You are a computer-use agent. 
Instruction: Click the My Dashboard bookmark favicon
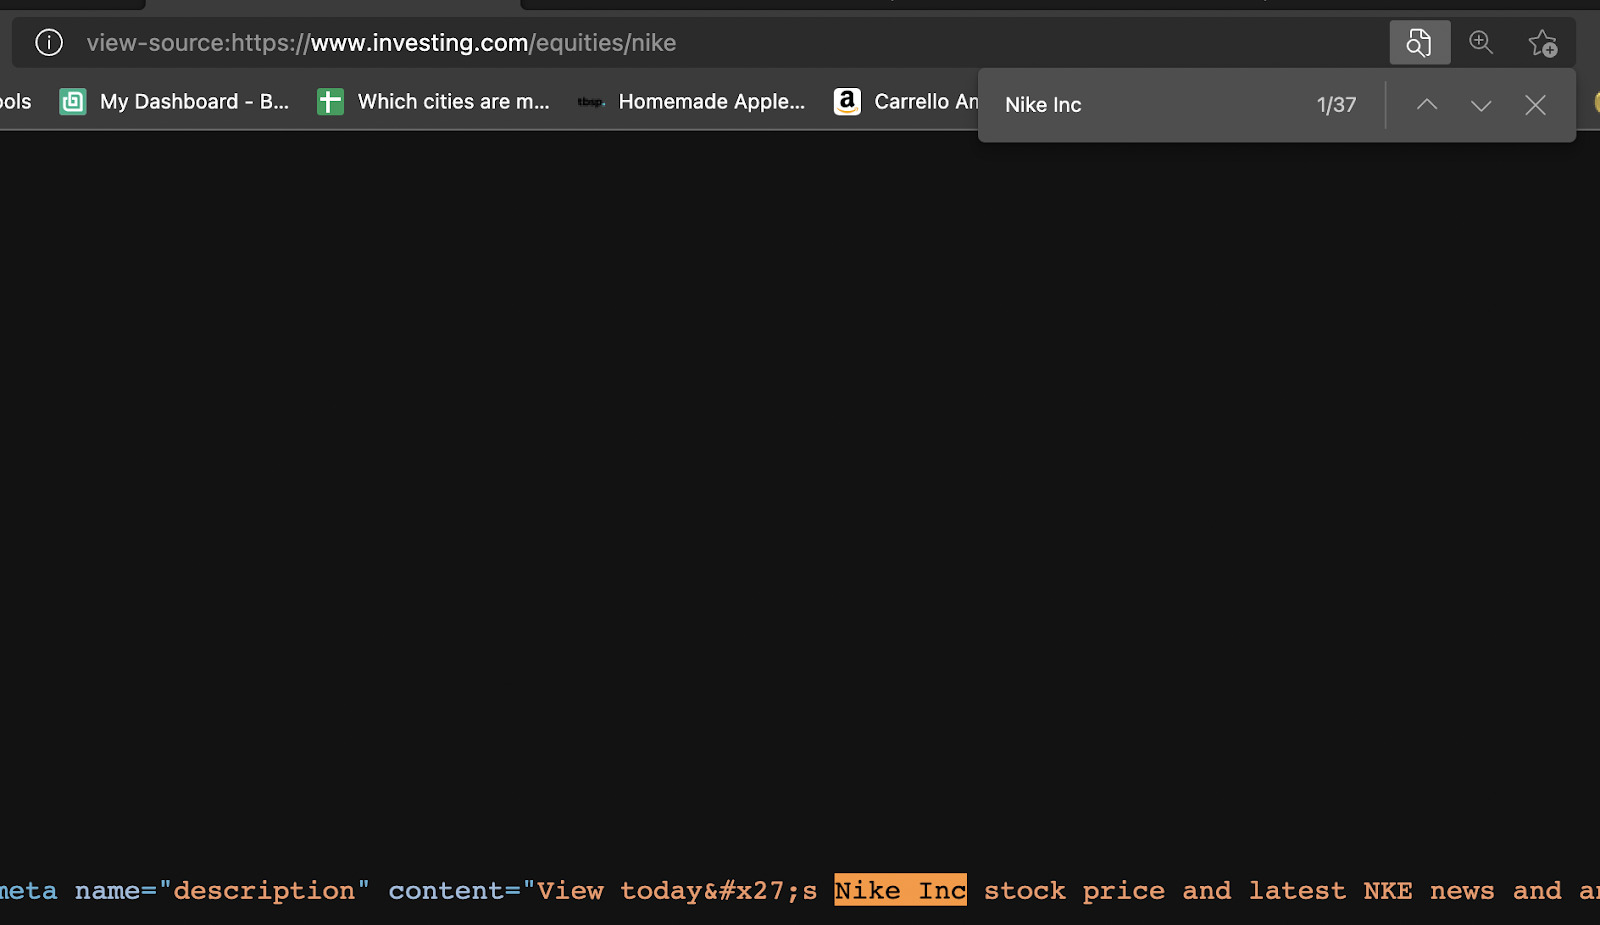[x=72, y=101]
